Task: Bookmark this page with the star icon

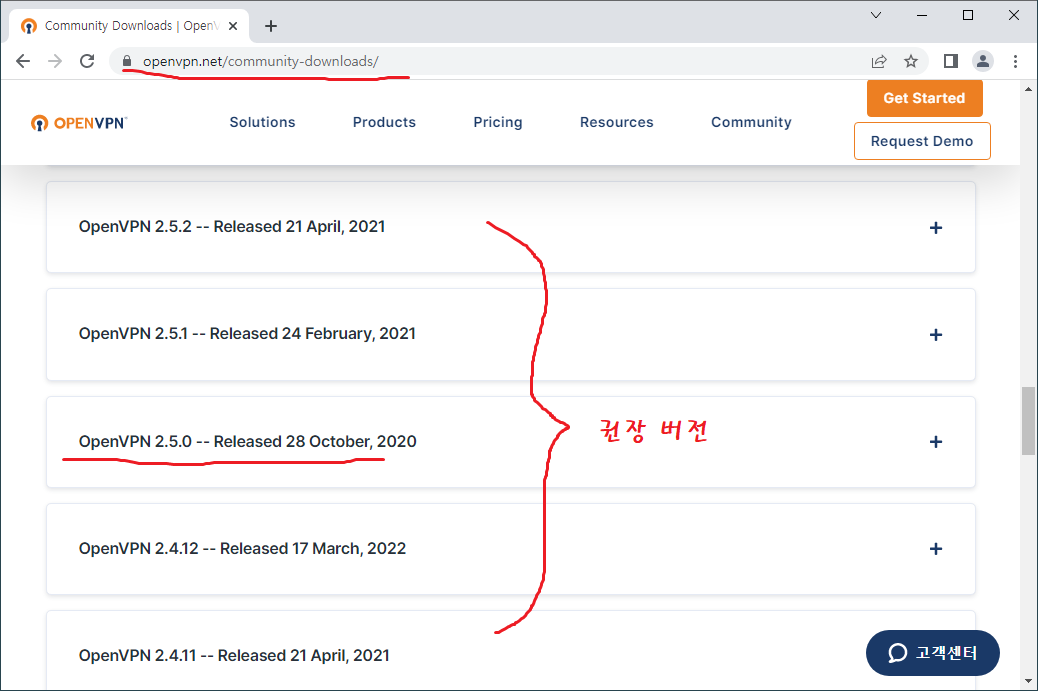Action: 911,62
